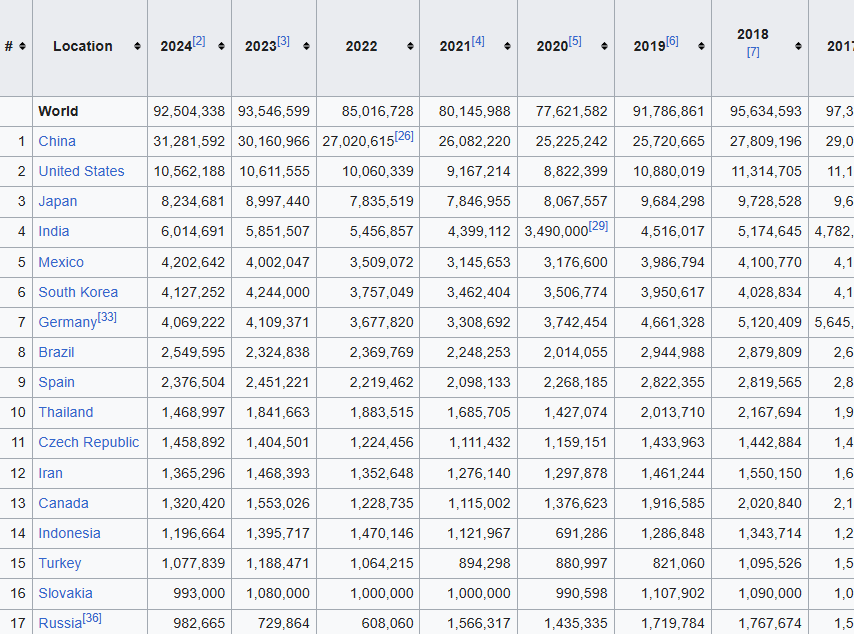Open the China link
This screenshot has width=854, height=634.
pyautogui.click(x=57, y=142)
